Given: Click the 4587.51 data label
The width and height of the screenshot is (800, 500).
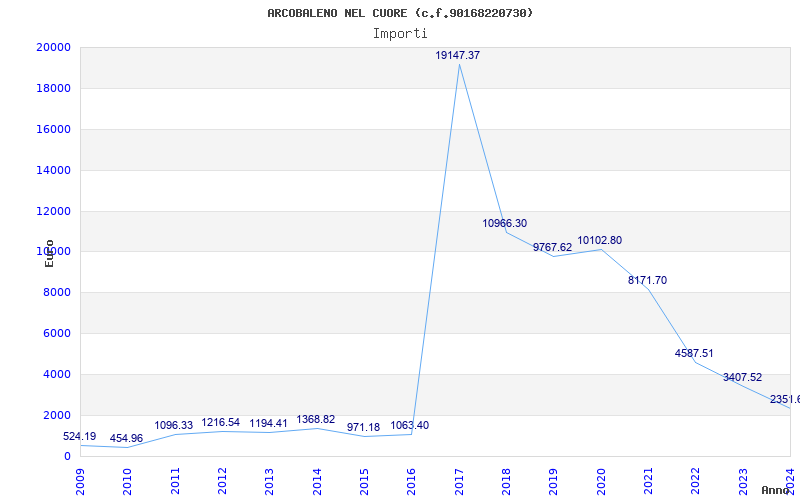Looking at the screenshot, I should 694,353.
